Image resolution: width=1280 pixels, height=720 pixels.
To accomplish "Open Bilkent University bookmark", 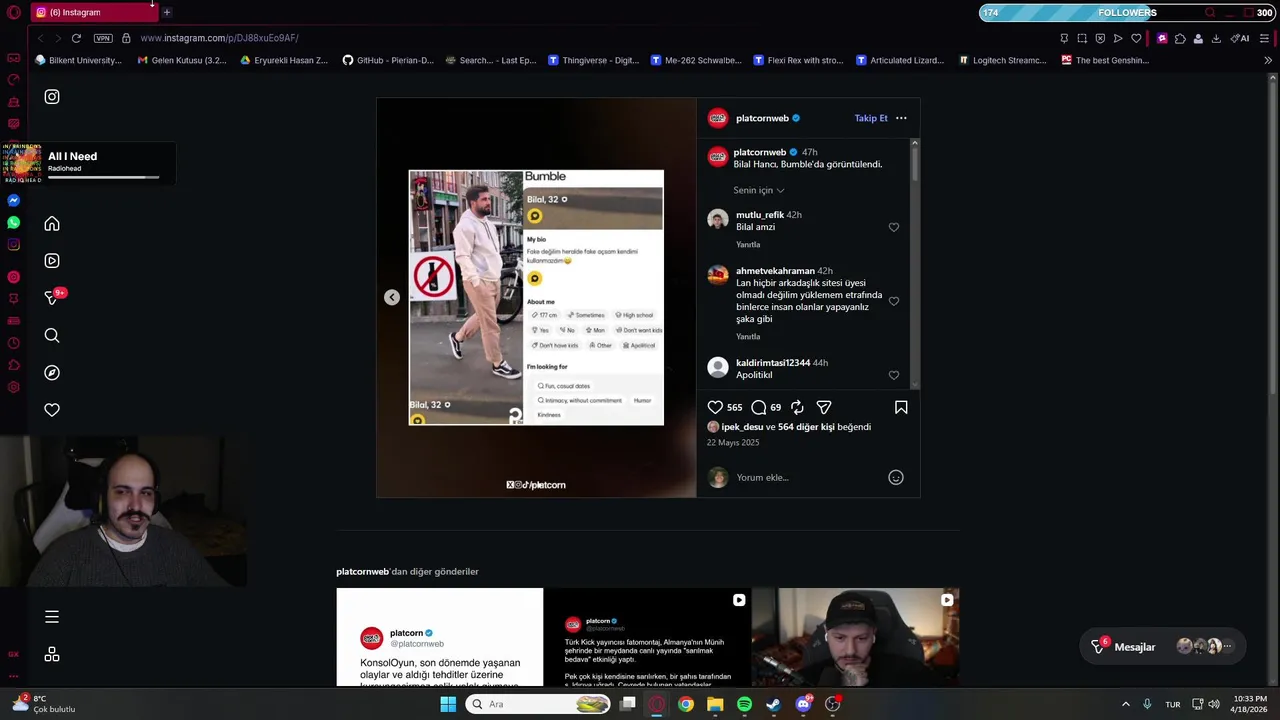I will coord(78,60).
